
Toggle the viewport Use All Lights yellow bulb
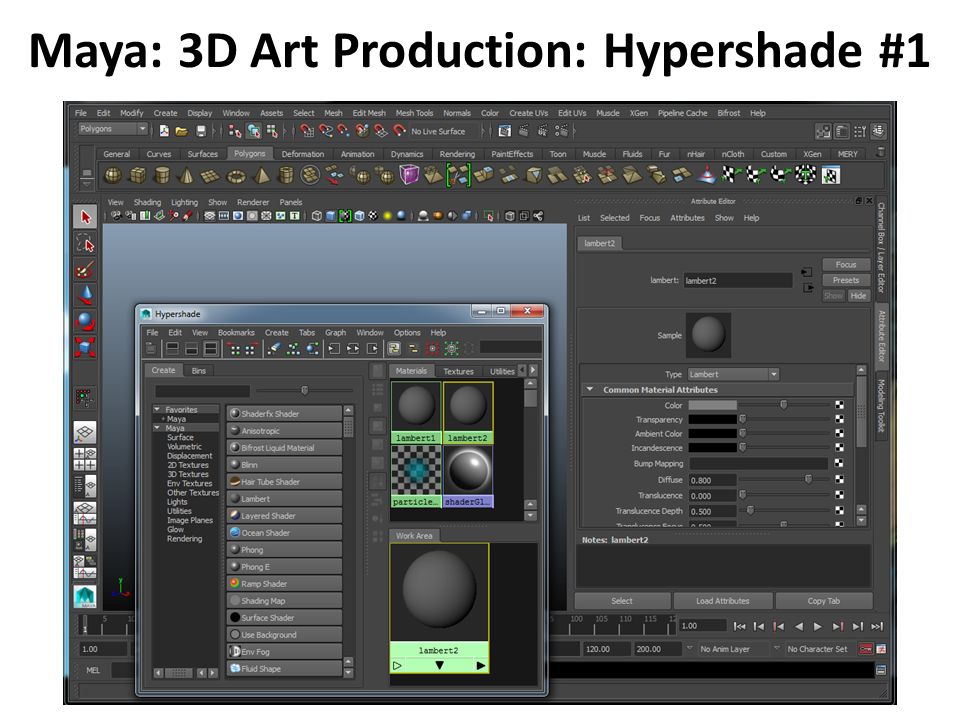388,216
